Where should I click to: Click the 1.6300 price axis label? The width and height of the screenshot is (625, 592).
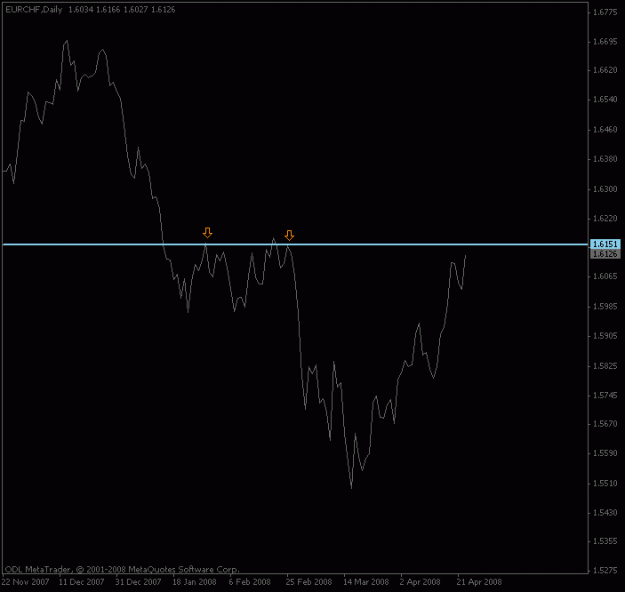click(x=605, y=189)
